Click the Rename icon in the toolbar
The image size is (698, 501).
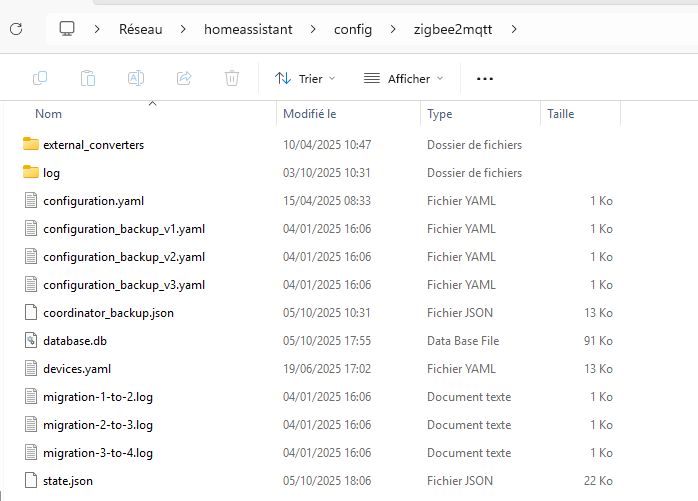(136, 78)
